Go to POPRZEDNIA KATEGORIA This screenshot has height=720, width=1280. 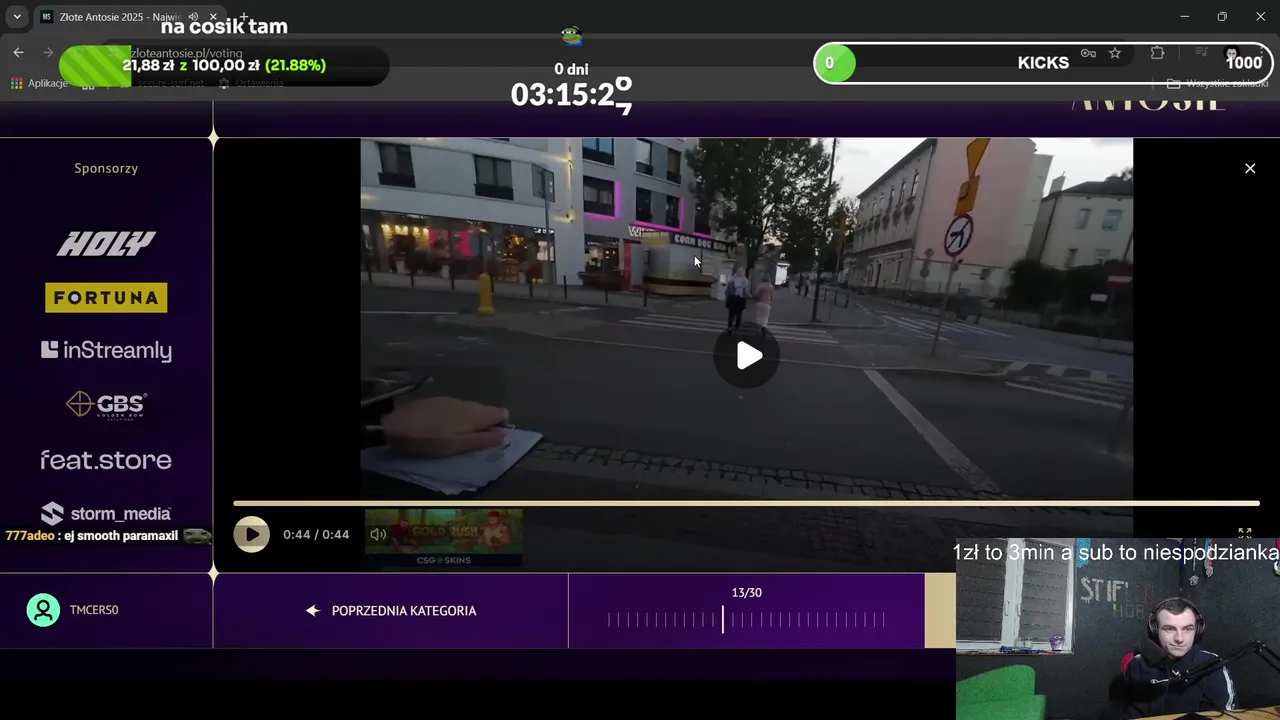pos(391,610)
